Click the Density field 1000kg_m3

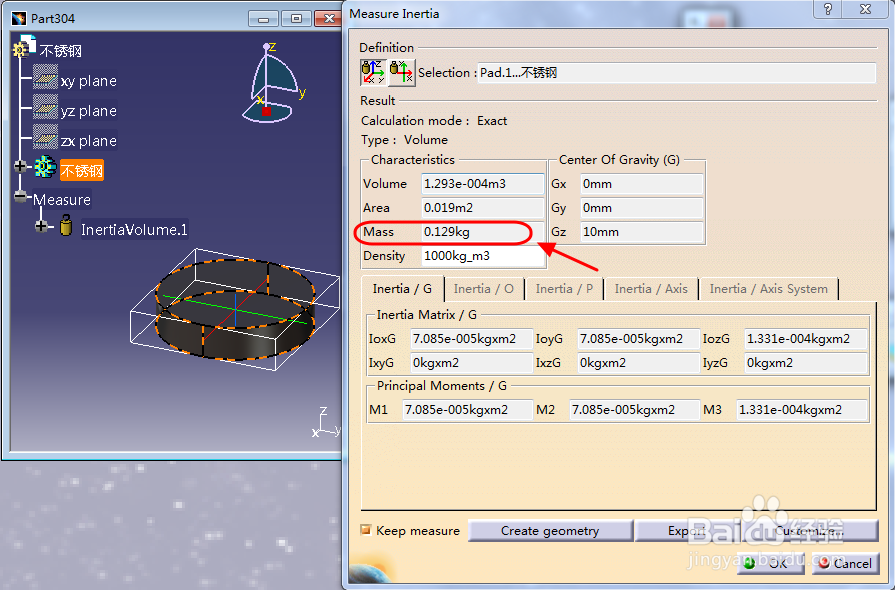click(482, 256)
